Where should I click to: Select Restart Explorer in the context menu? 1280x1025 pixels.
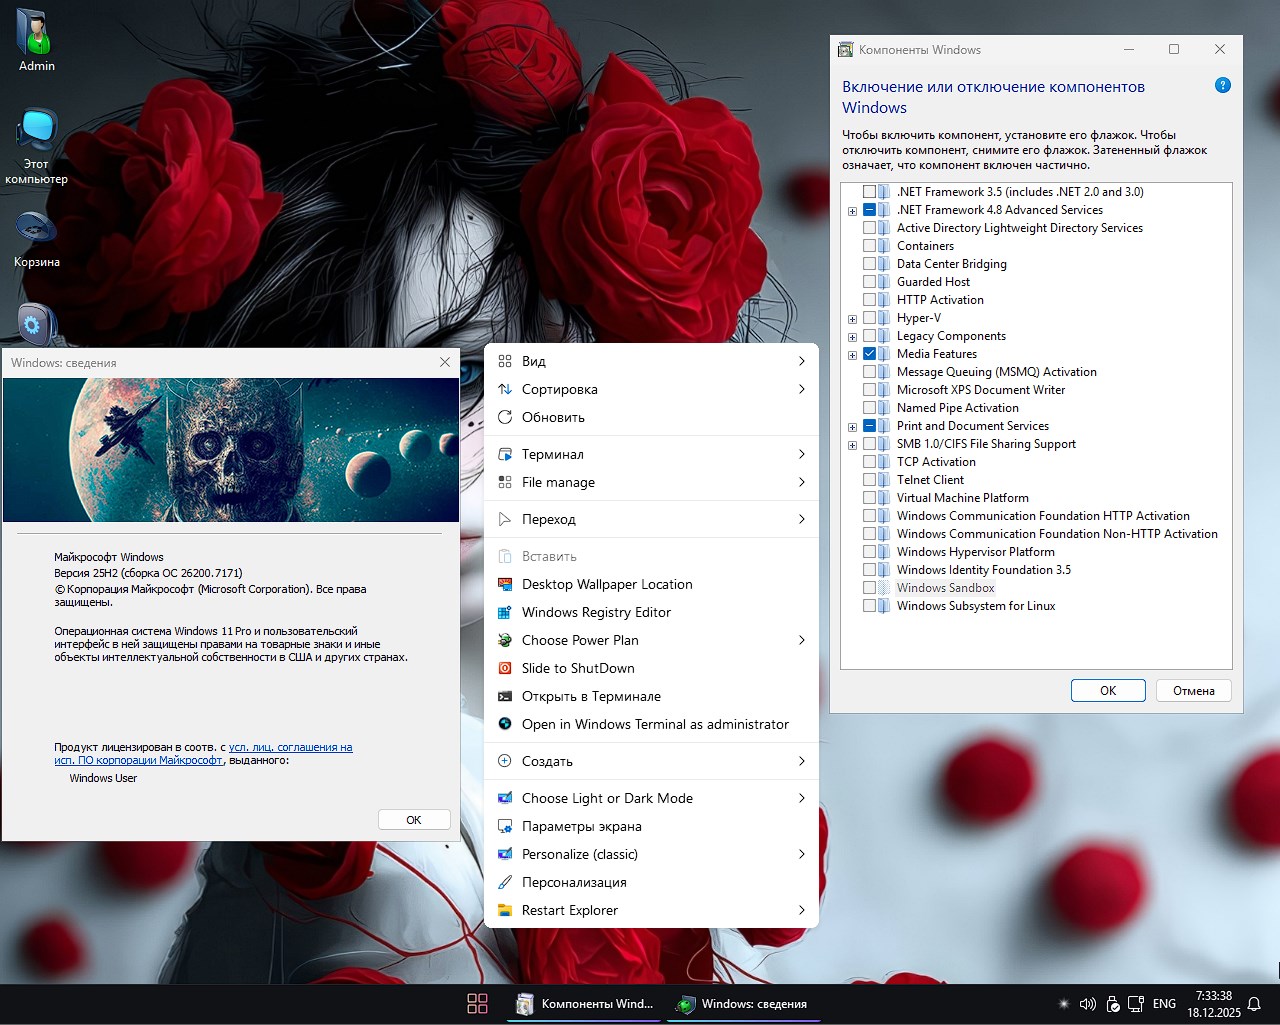coord(570,910)
